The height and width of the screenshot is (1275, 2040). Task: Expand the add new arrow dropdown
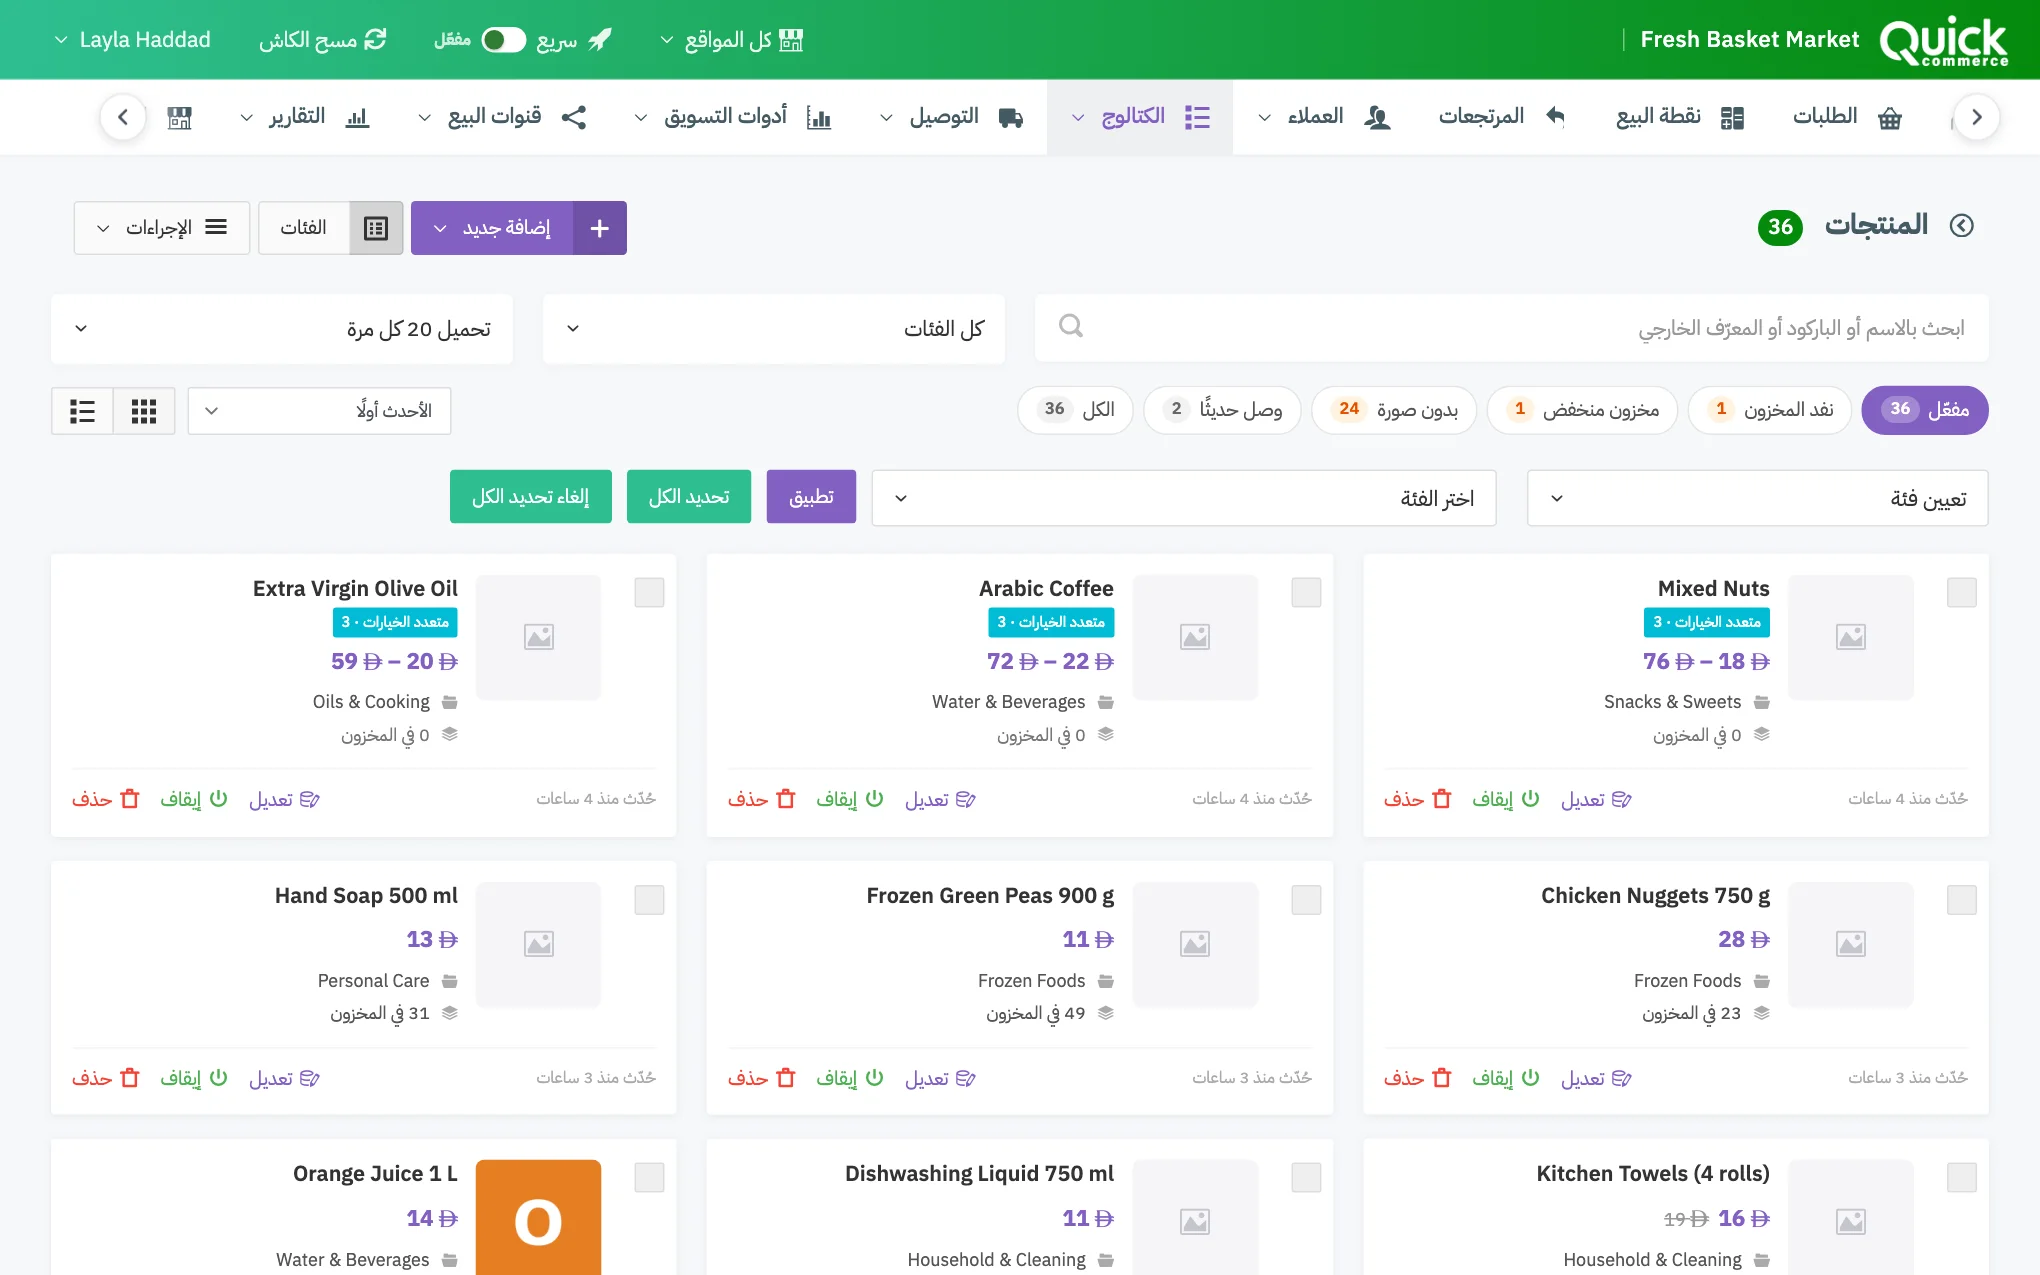click(x=492, y=228)
